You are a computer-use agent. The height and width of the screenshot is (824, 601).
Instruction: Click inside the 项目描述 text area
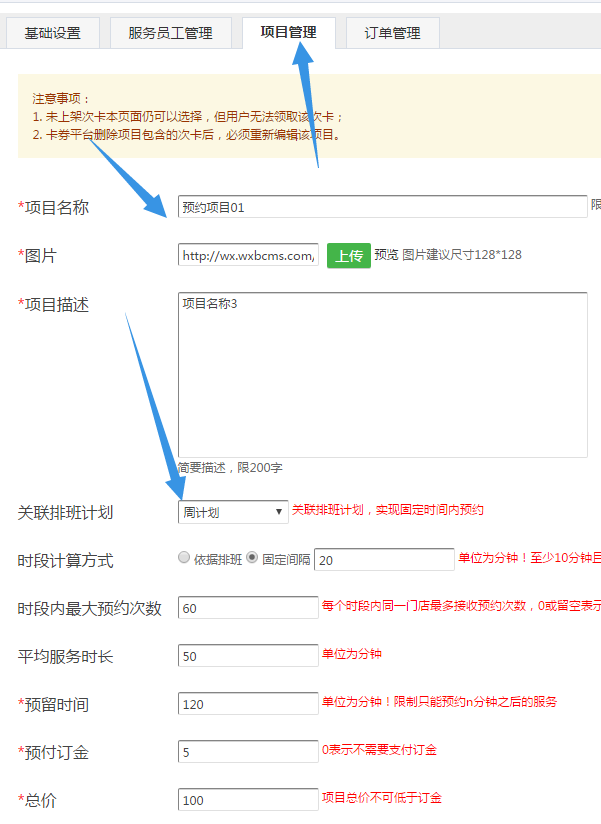tap(382, 375)
